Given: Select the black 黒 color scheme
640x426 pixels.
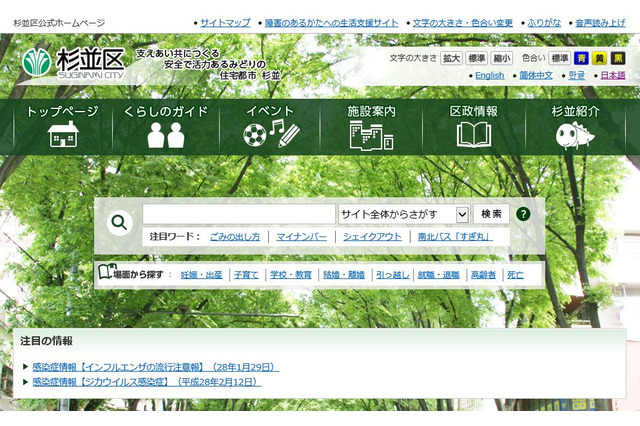Looking at the screenshot, I should [618, 58].
